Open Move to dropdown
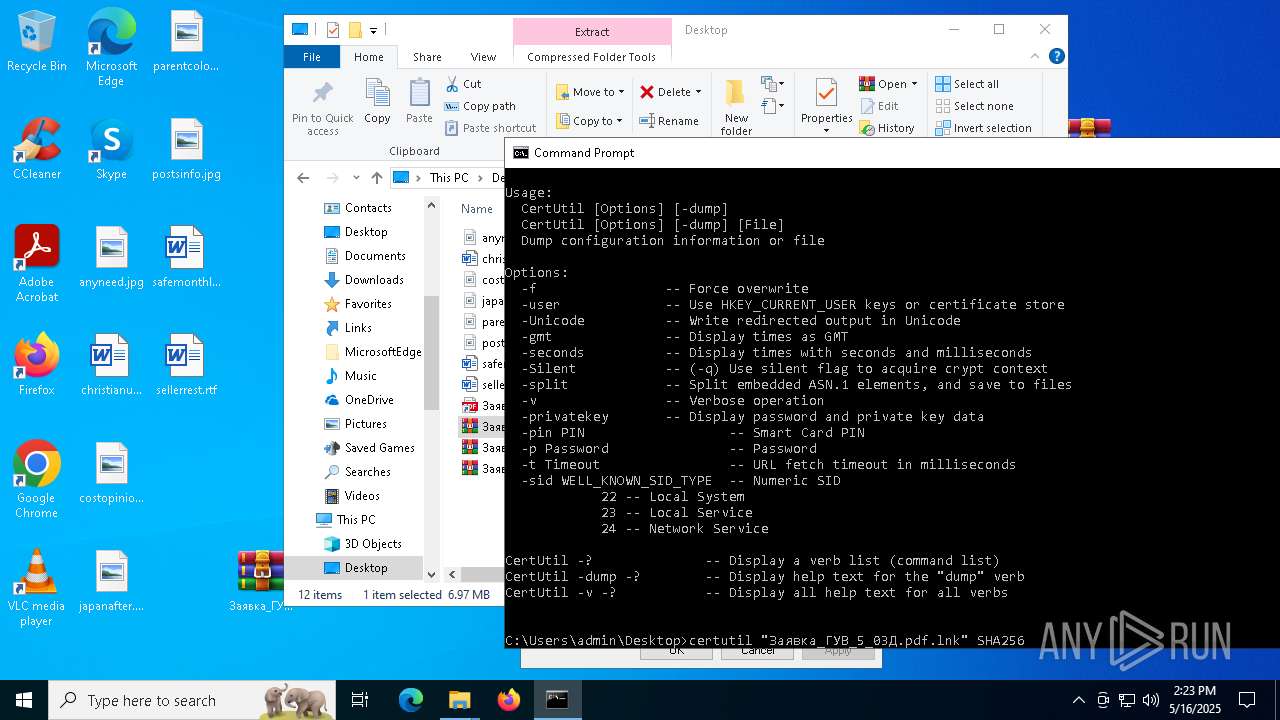The width and height of the screenshot is (1280, 720). pyautogui.click(x=590, y=92)
